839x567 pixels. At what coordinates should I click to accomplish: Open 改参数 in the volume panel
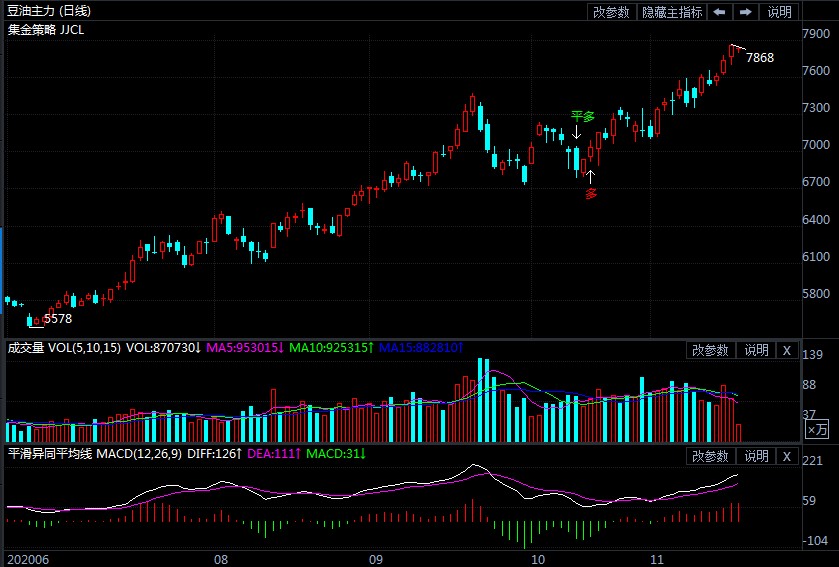711,350
